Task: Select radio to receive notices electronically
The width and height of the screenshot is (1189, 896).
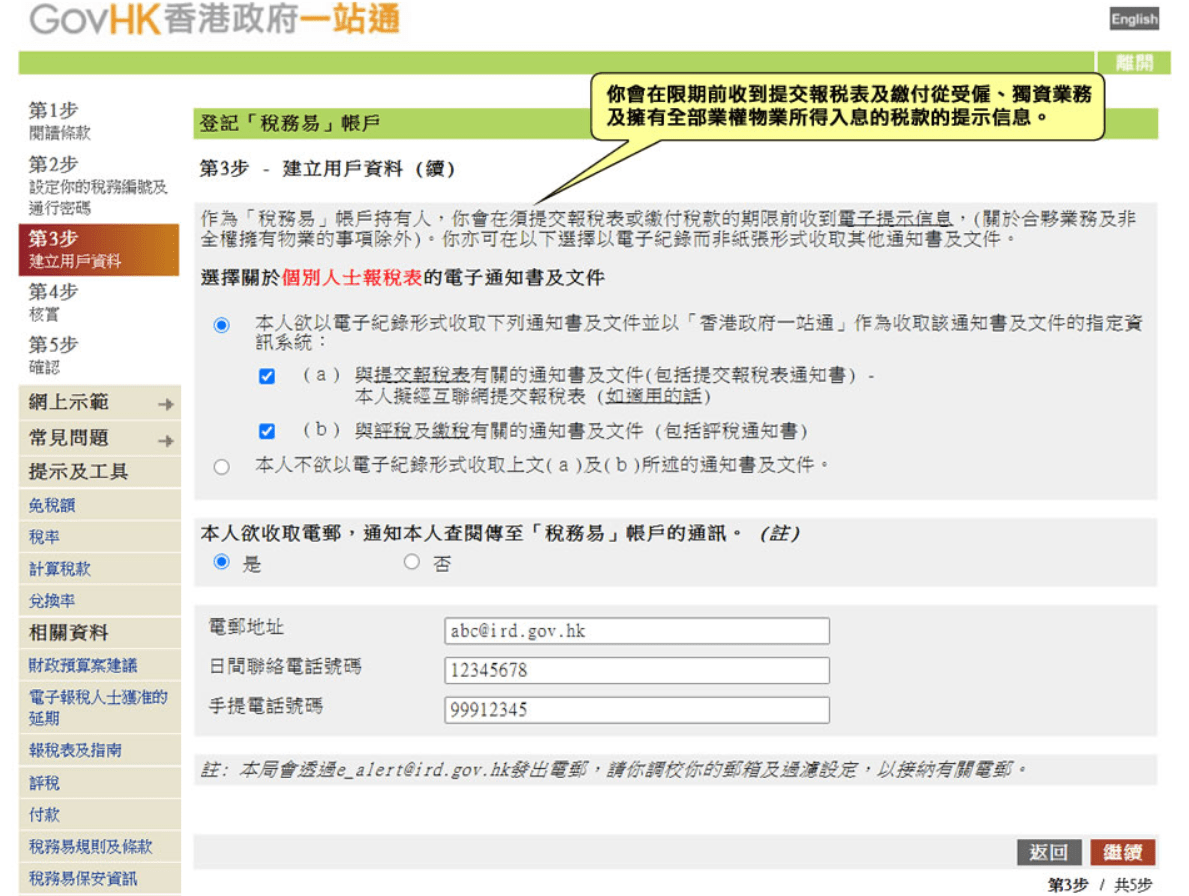Action: coord(221,325)
